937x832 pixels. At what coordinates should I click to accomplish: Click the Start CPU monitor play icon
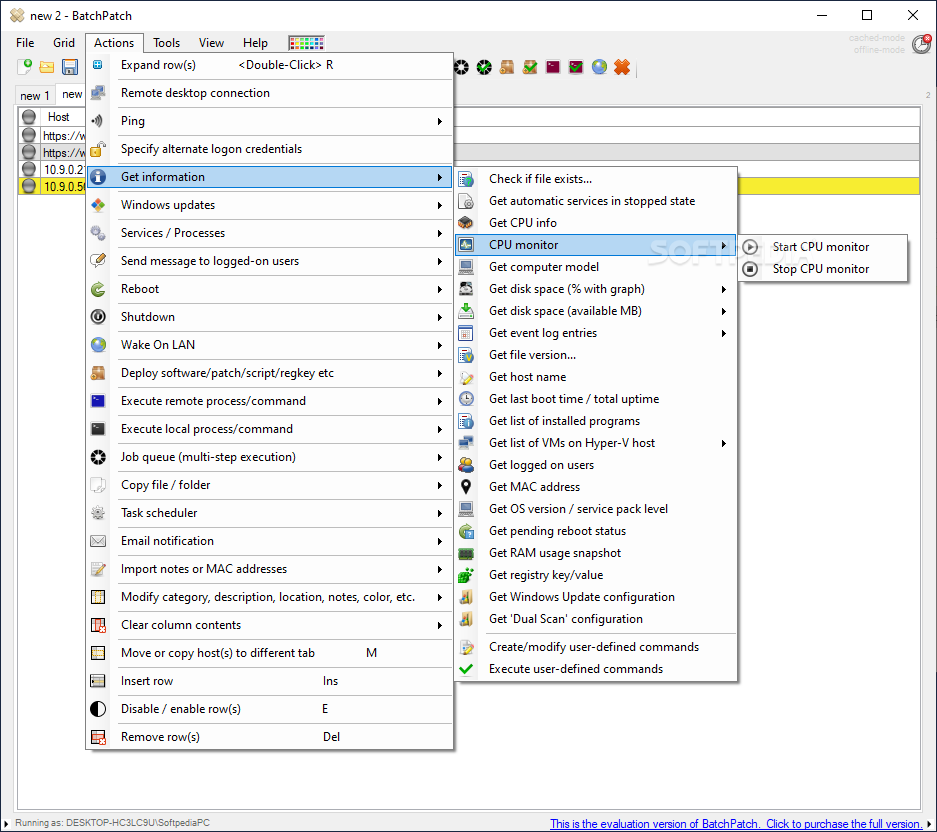(750, 247)
